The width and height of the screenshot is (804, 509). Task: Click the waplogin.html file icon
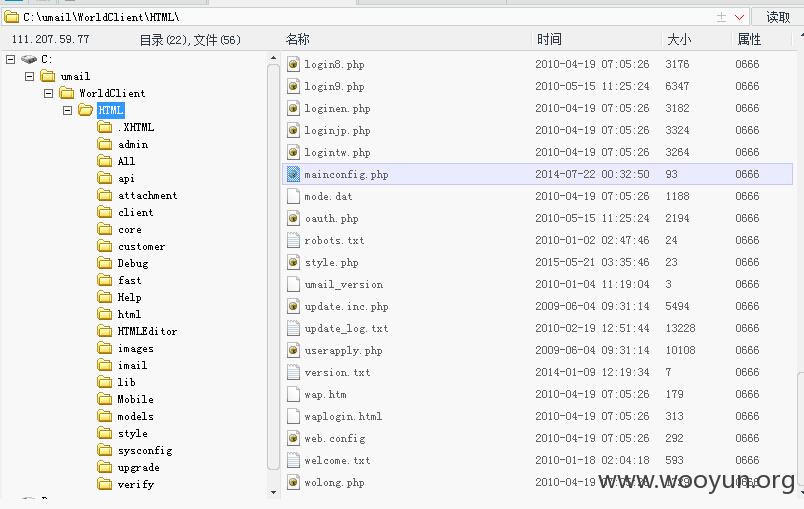293,417
